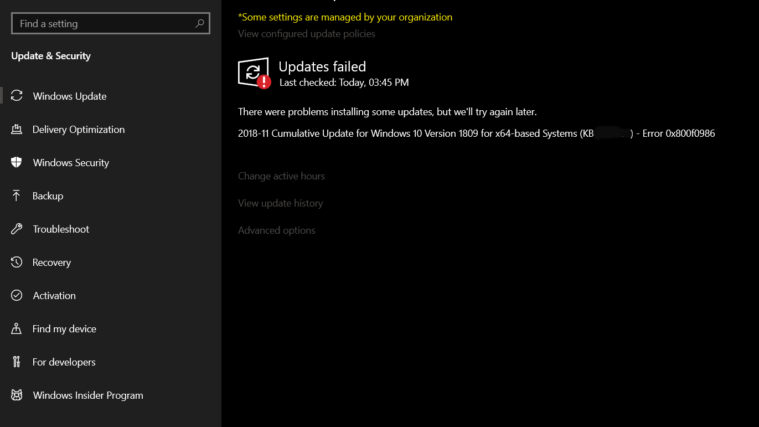Click the Windows Insider Program cat icon
The width and height of the screenshot is (759, 427).
pos(16,395)
